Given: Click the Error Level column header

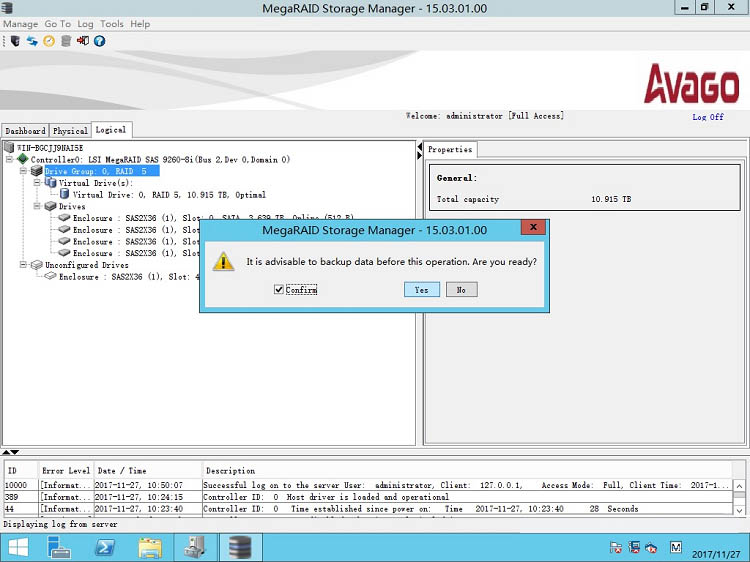Looking at the screenshot, I should pos(66,471).
